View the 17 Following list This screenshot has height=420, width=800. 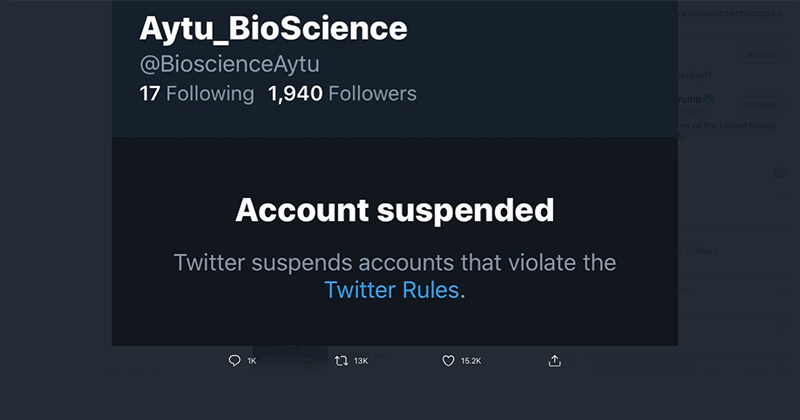tap(196, 94)
